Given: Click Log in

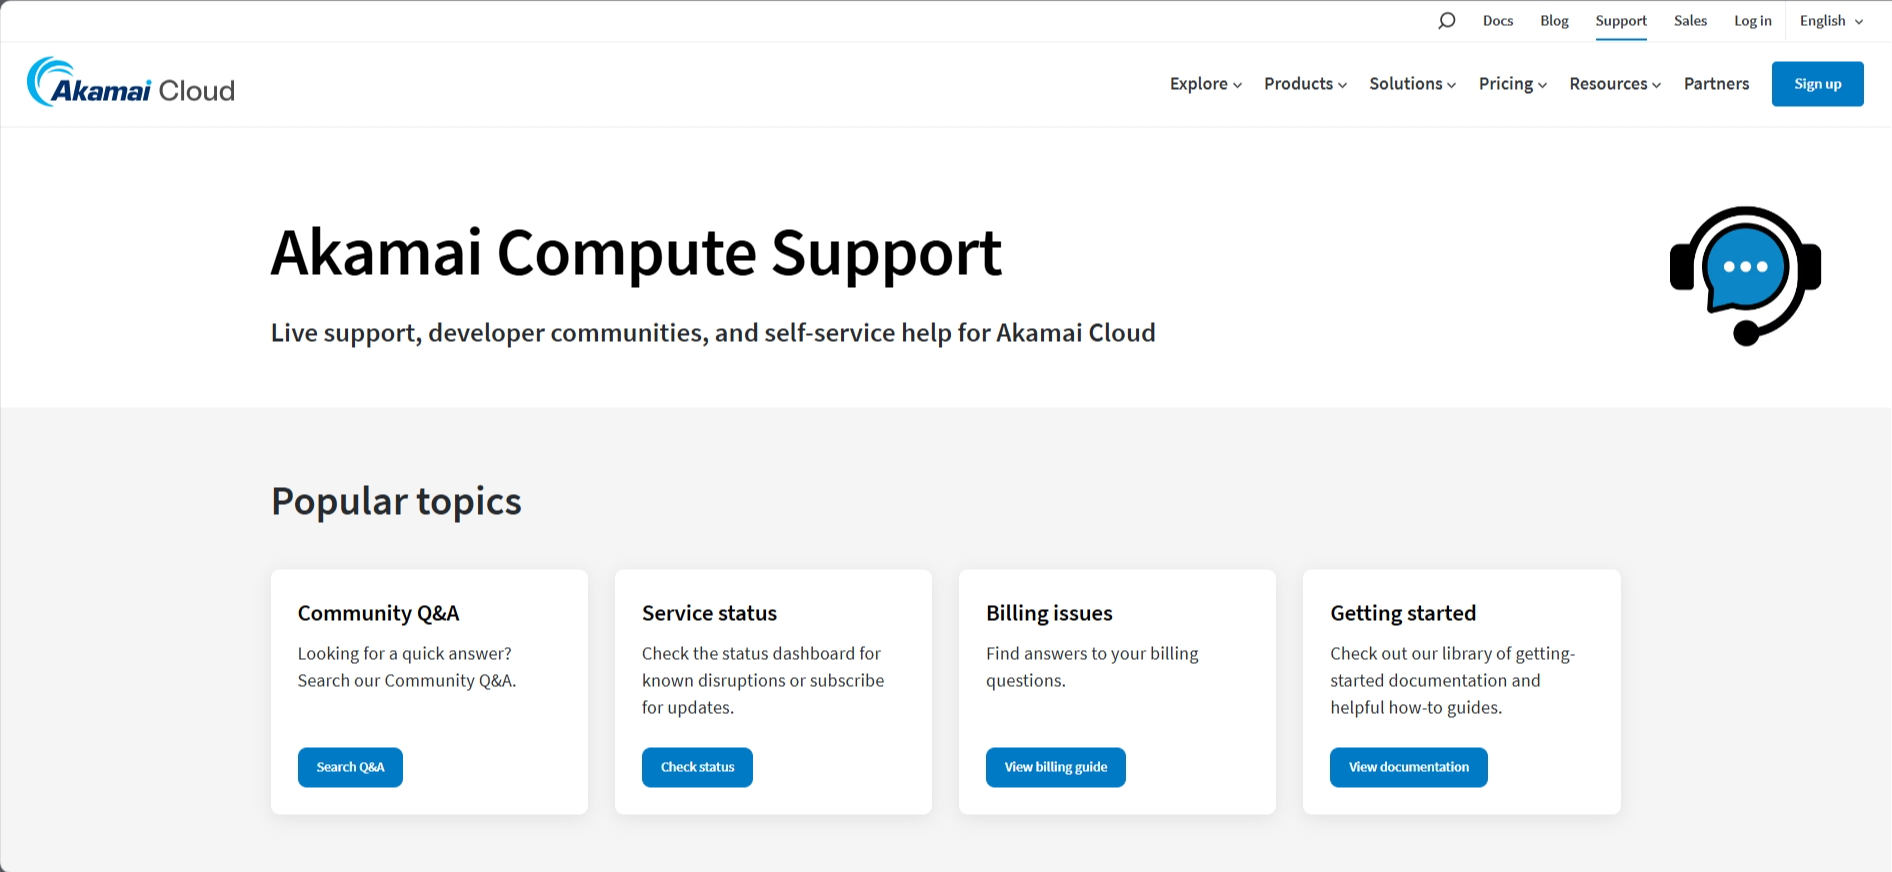Looking at the screenshot, I should [1752, 21].
